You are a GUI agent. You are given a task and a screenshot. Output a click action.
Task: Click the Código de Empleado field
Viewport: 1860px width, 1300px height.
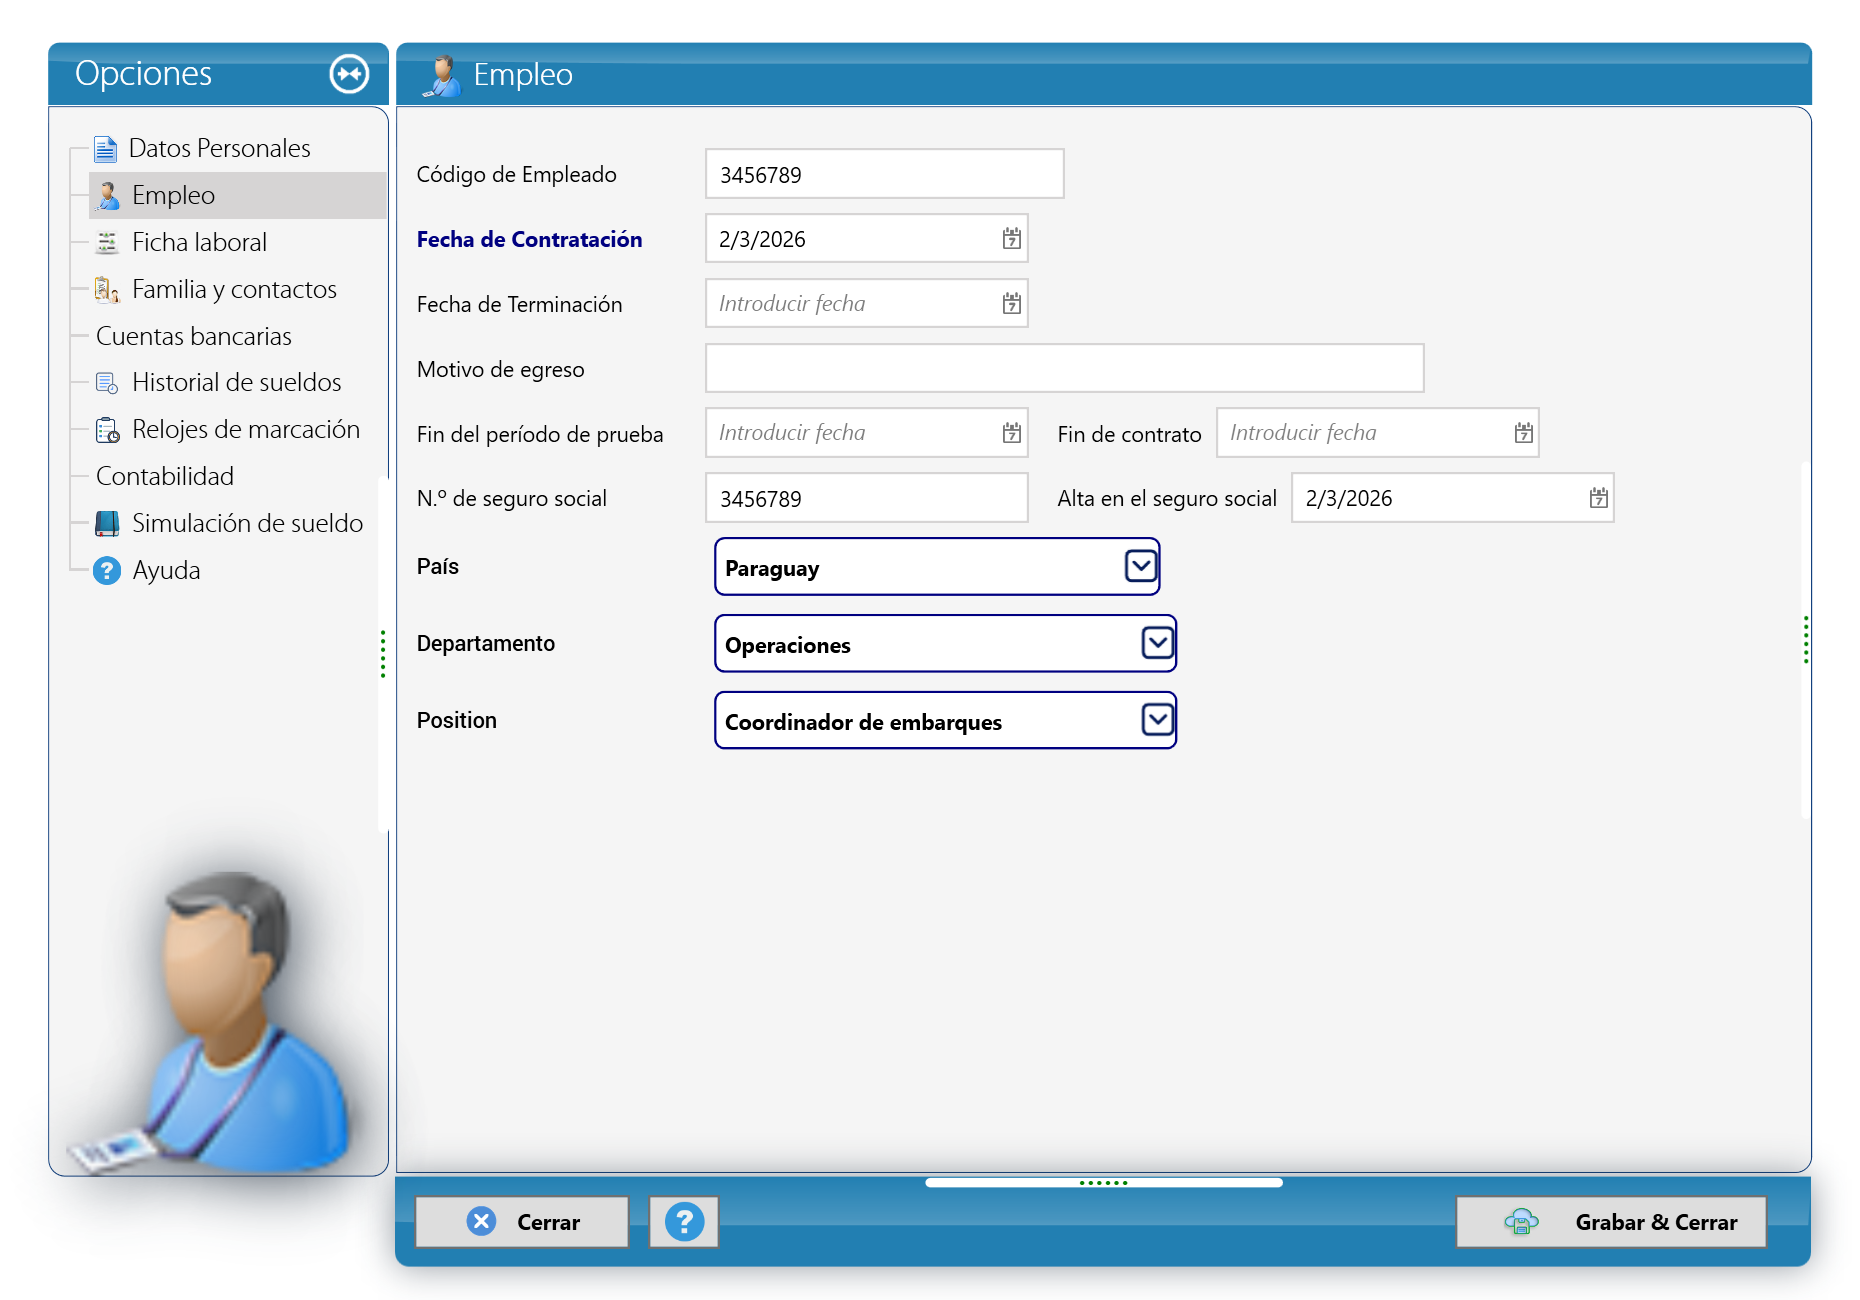(x=884, y=174)
